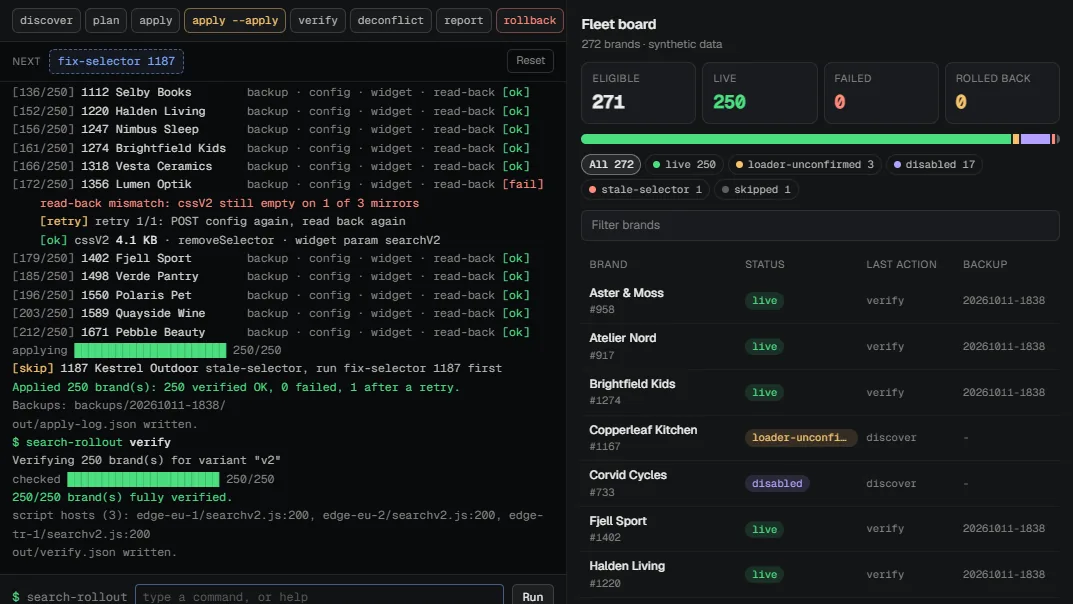Click Corvid Cycles disabled status badge
Viewport: 1073px width, 604px height.
point(777,484)
